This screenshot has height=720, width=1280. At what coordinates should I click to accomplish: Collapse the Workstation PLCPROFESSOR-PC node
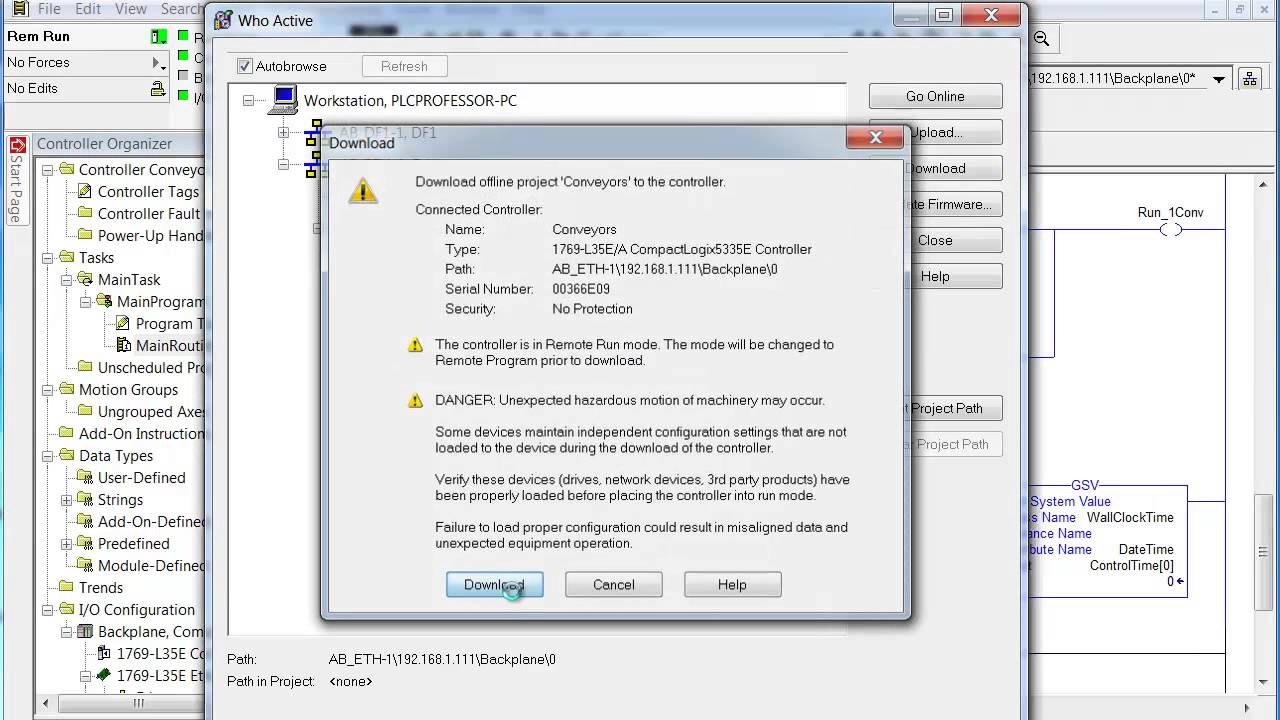coord(249,100)
